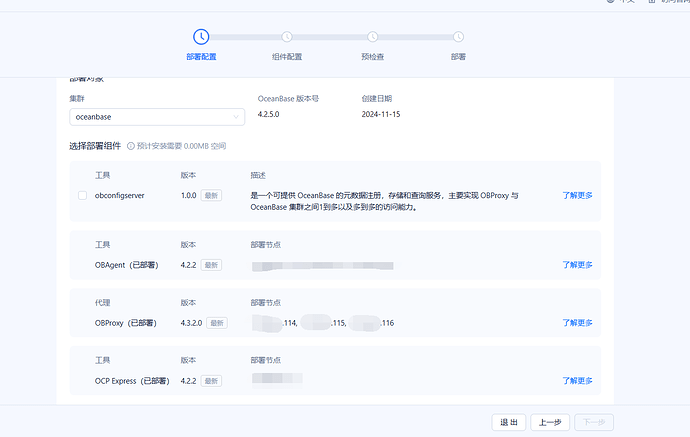Click the creation date 2024-11-15
The height and width of the screenshot is (437, 690).
pyautogui.click(x=381, y=114)
